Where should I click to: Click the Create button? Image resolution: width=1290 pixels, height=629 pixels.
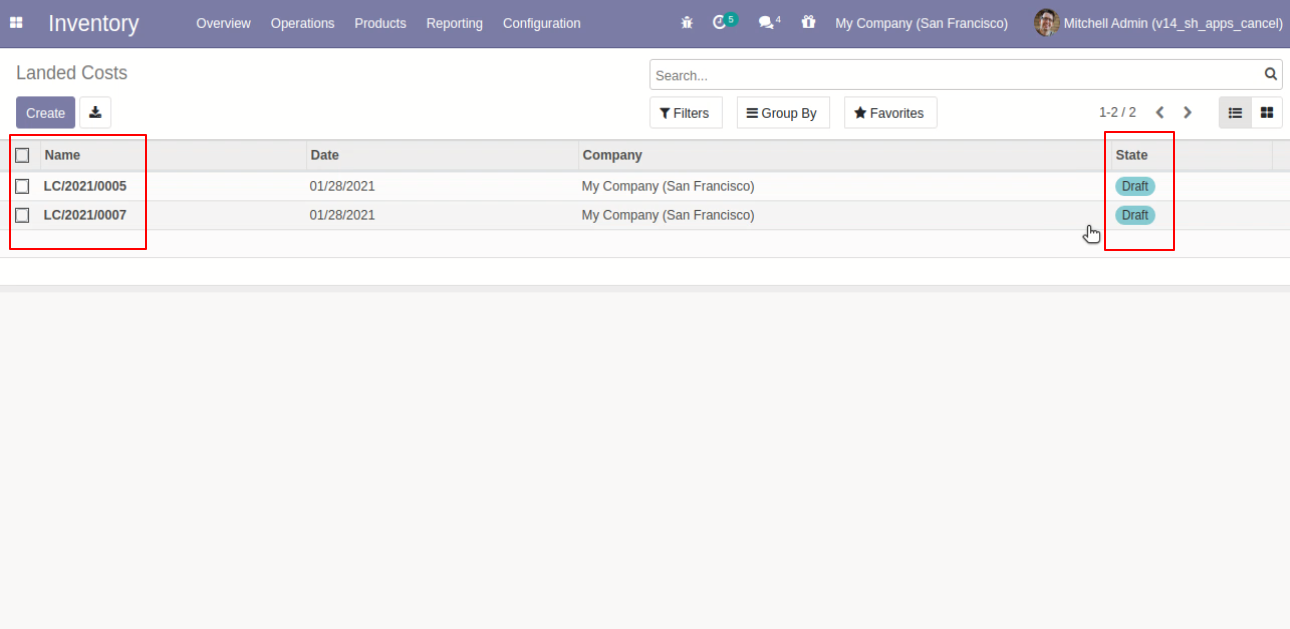[45, 113]
